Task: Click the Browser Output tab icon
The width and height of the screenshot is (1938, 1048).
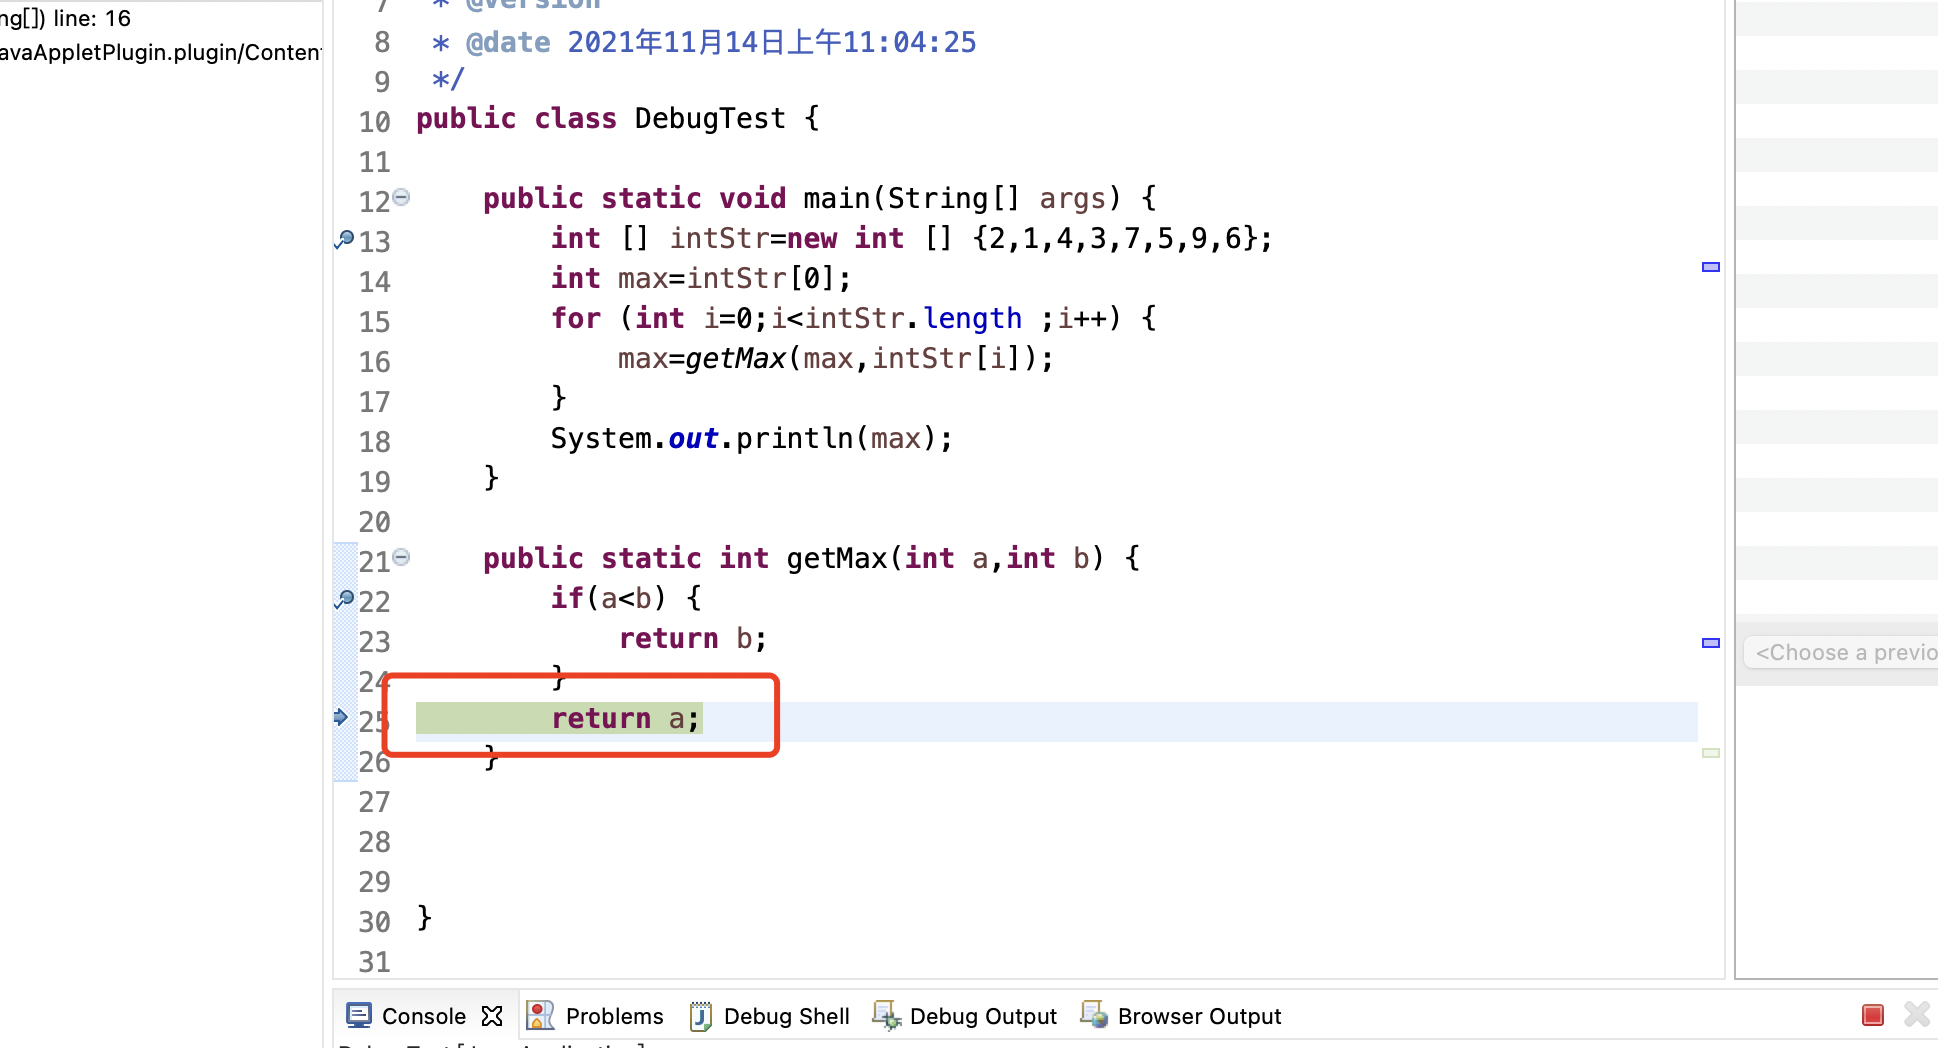Action: click(x=1094, y=1016)
